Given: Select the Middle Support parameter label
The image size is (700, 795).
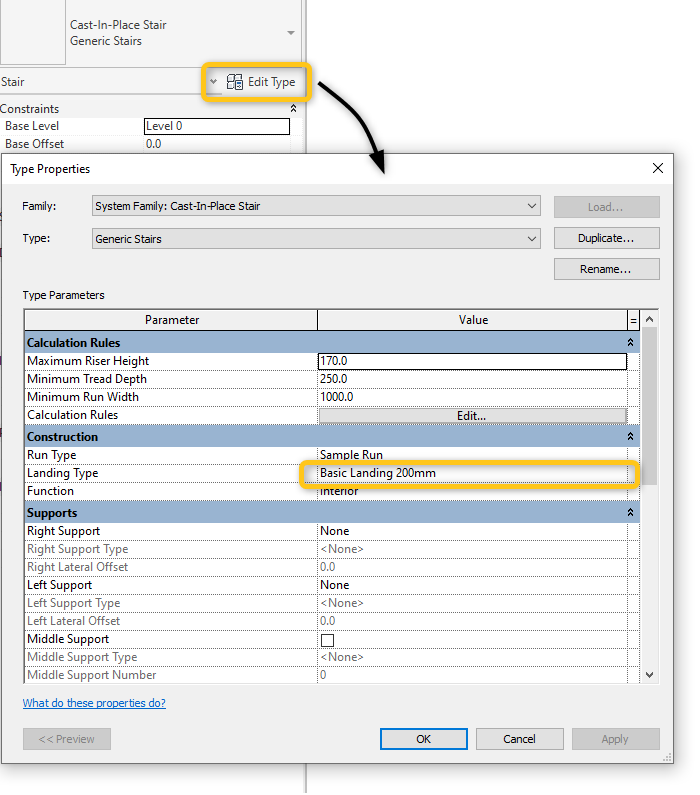Looking at the screenshot, I should point(68,639).
